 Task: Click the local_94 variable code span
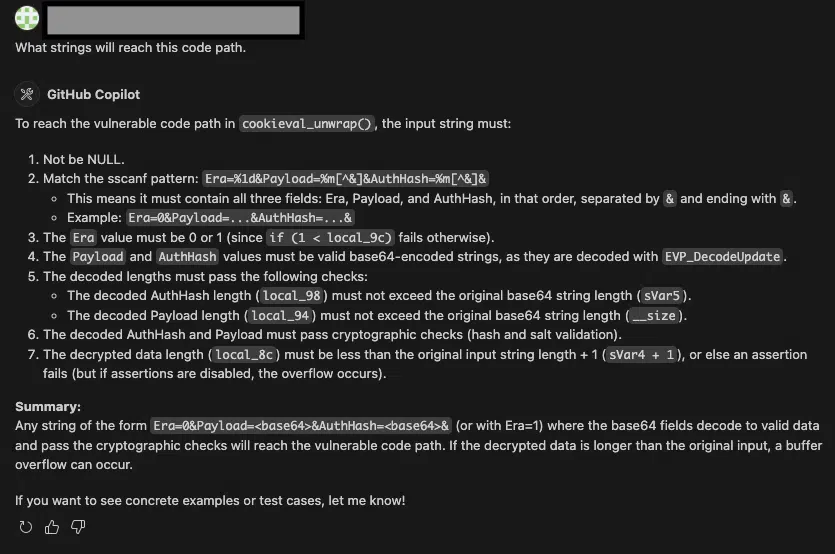pos(280,315)
